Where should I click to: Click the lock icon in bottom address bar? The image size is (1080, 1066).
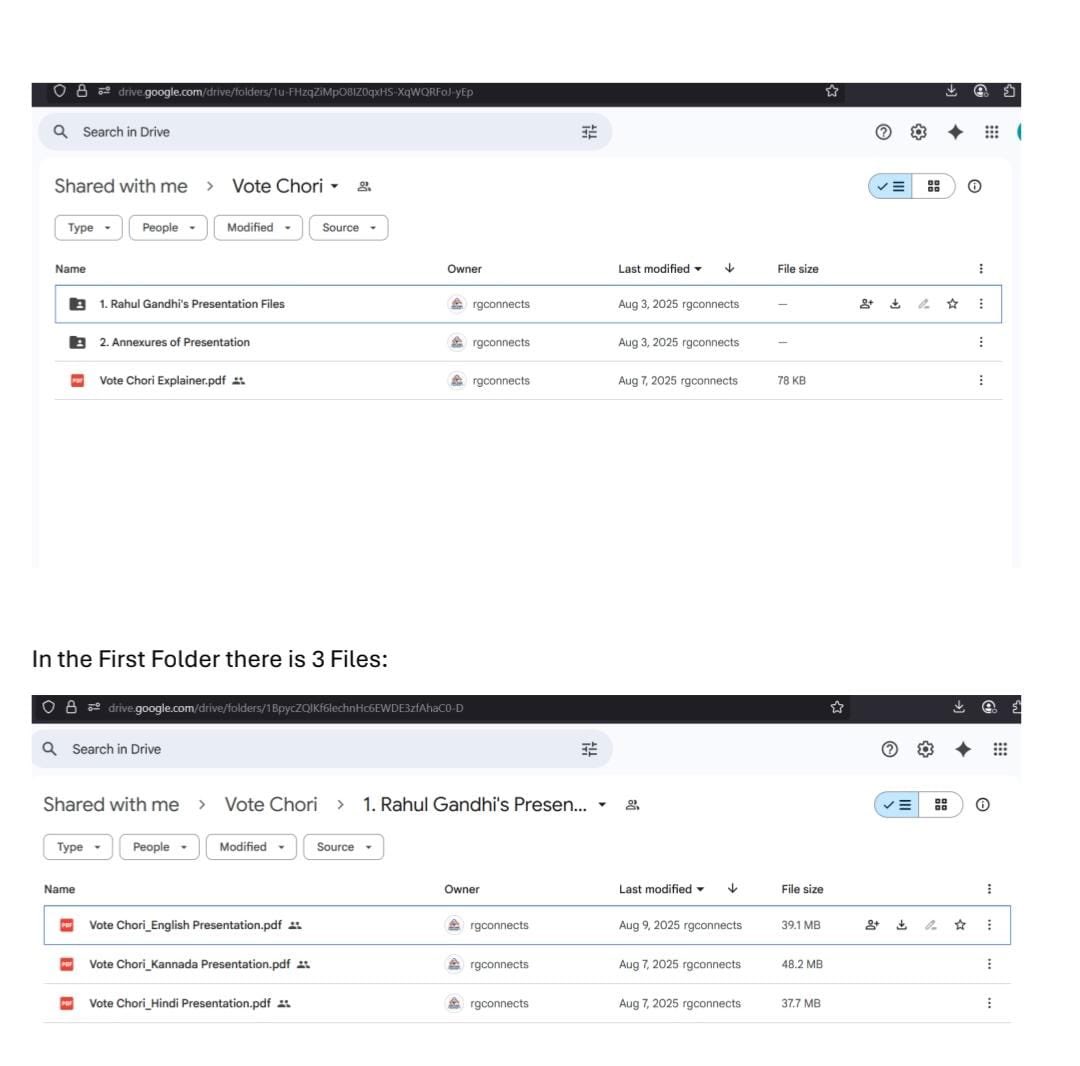tap(71, 707)
